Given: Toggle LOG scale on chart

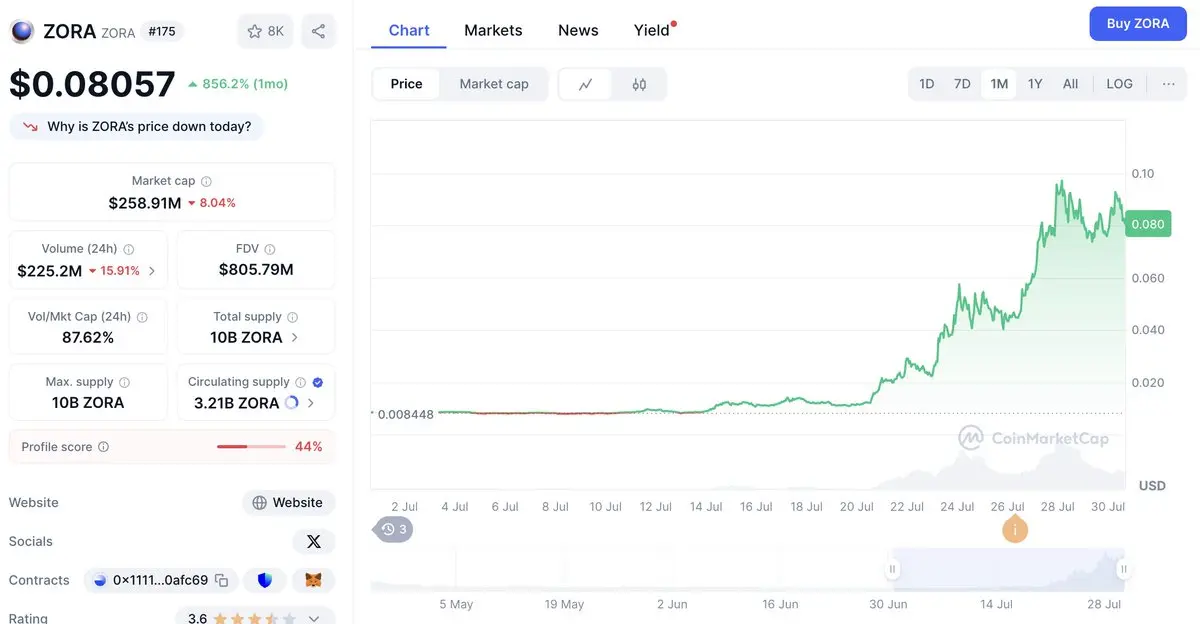Looking at the screenshot, I should point(1119,84).
